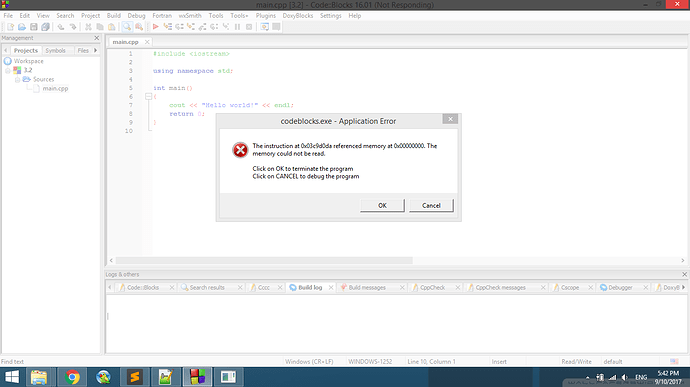Click the red Debug/Continue arrow icon
Image resolution: width=690 pixels, height=387 pixels.
[155, 27]
